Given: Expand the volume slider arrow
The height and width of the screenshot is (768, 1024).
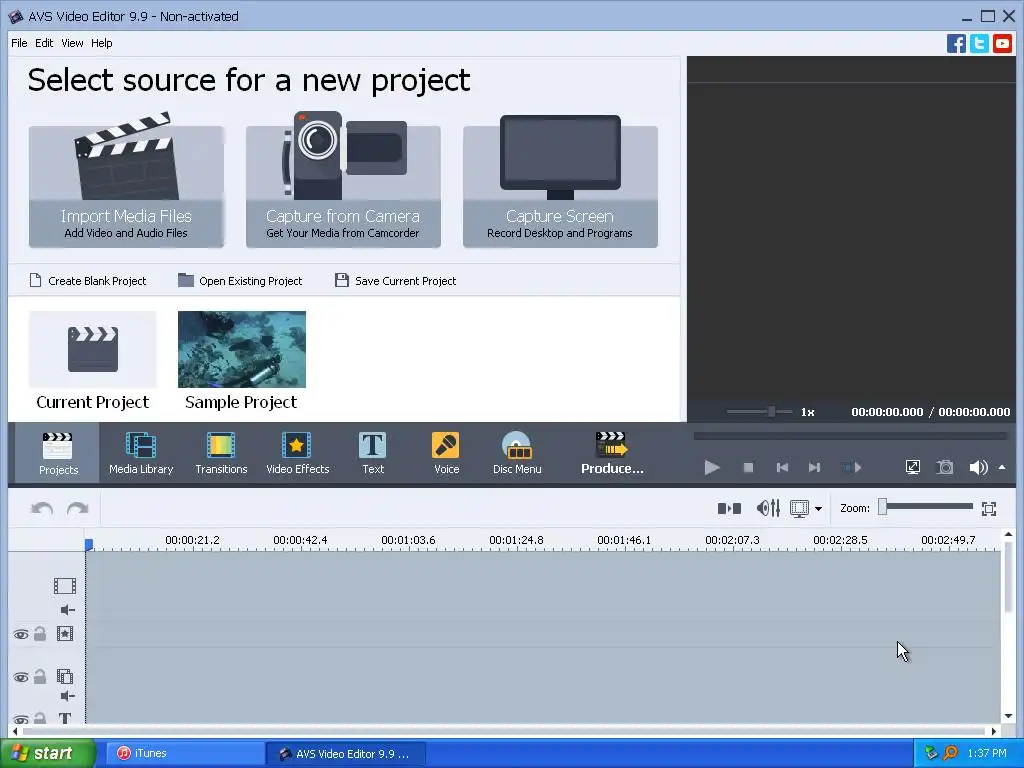Looking at the screenshot, I should point(1002,468).
